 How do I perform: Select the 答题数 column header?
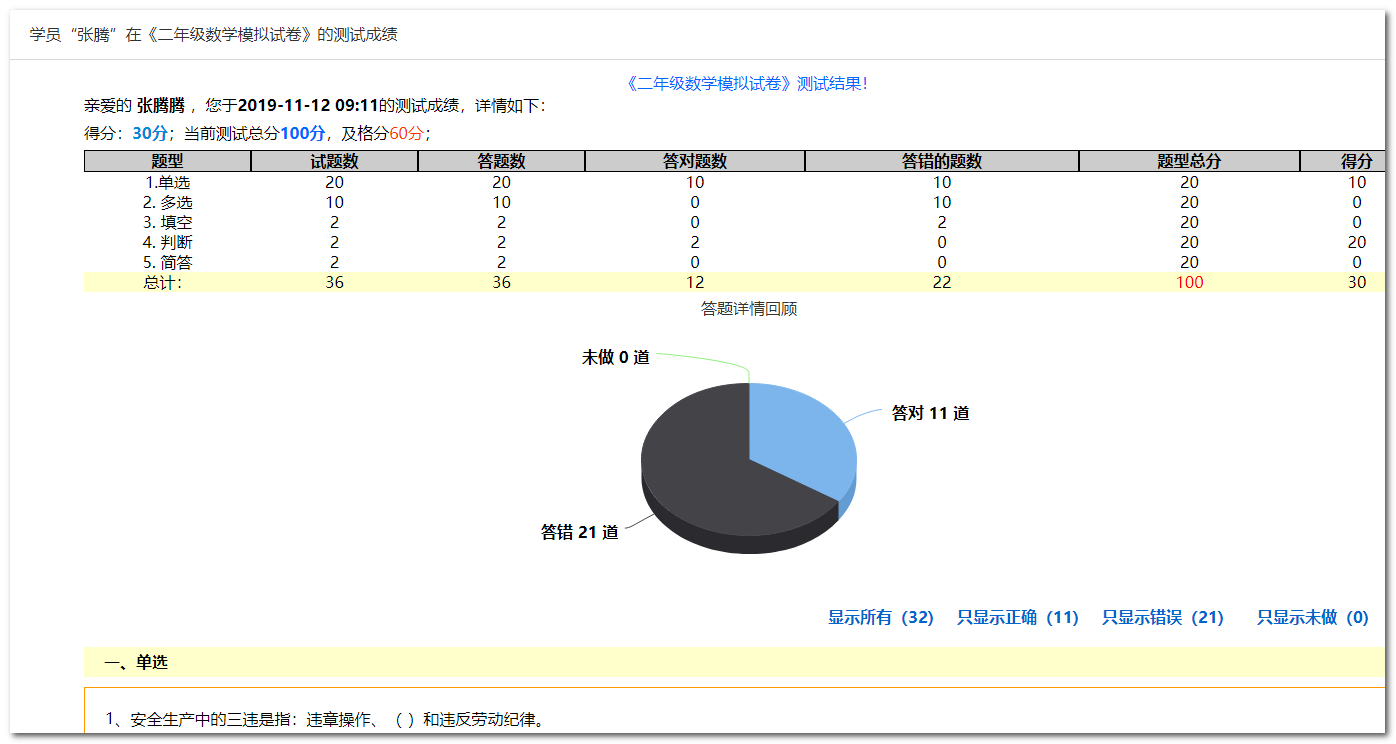pyautogui.click(x=501, y=161)
